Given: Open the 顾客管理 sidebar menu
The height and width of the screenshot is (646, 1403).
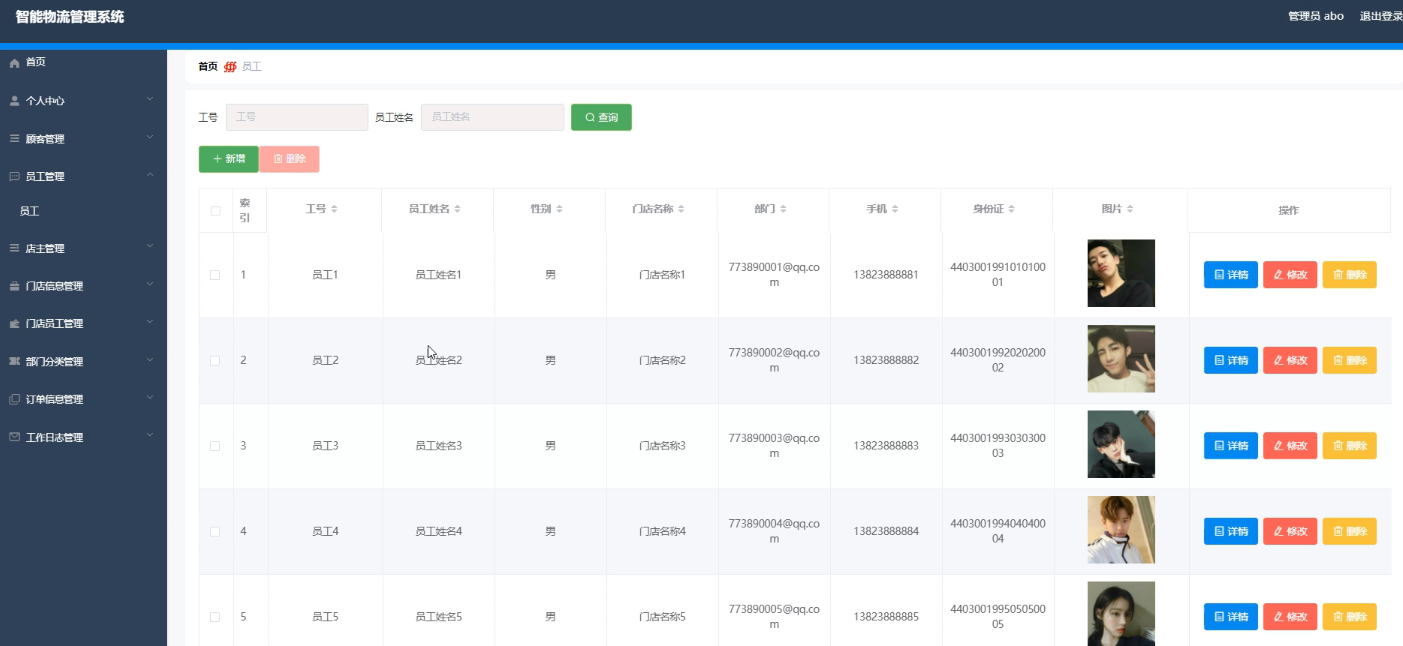Looking at the screenshot, I should (83, 139).
